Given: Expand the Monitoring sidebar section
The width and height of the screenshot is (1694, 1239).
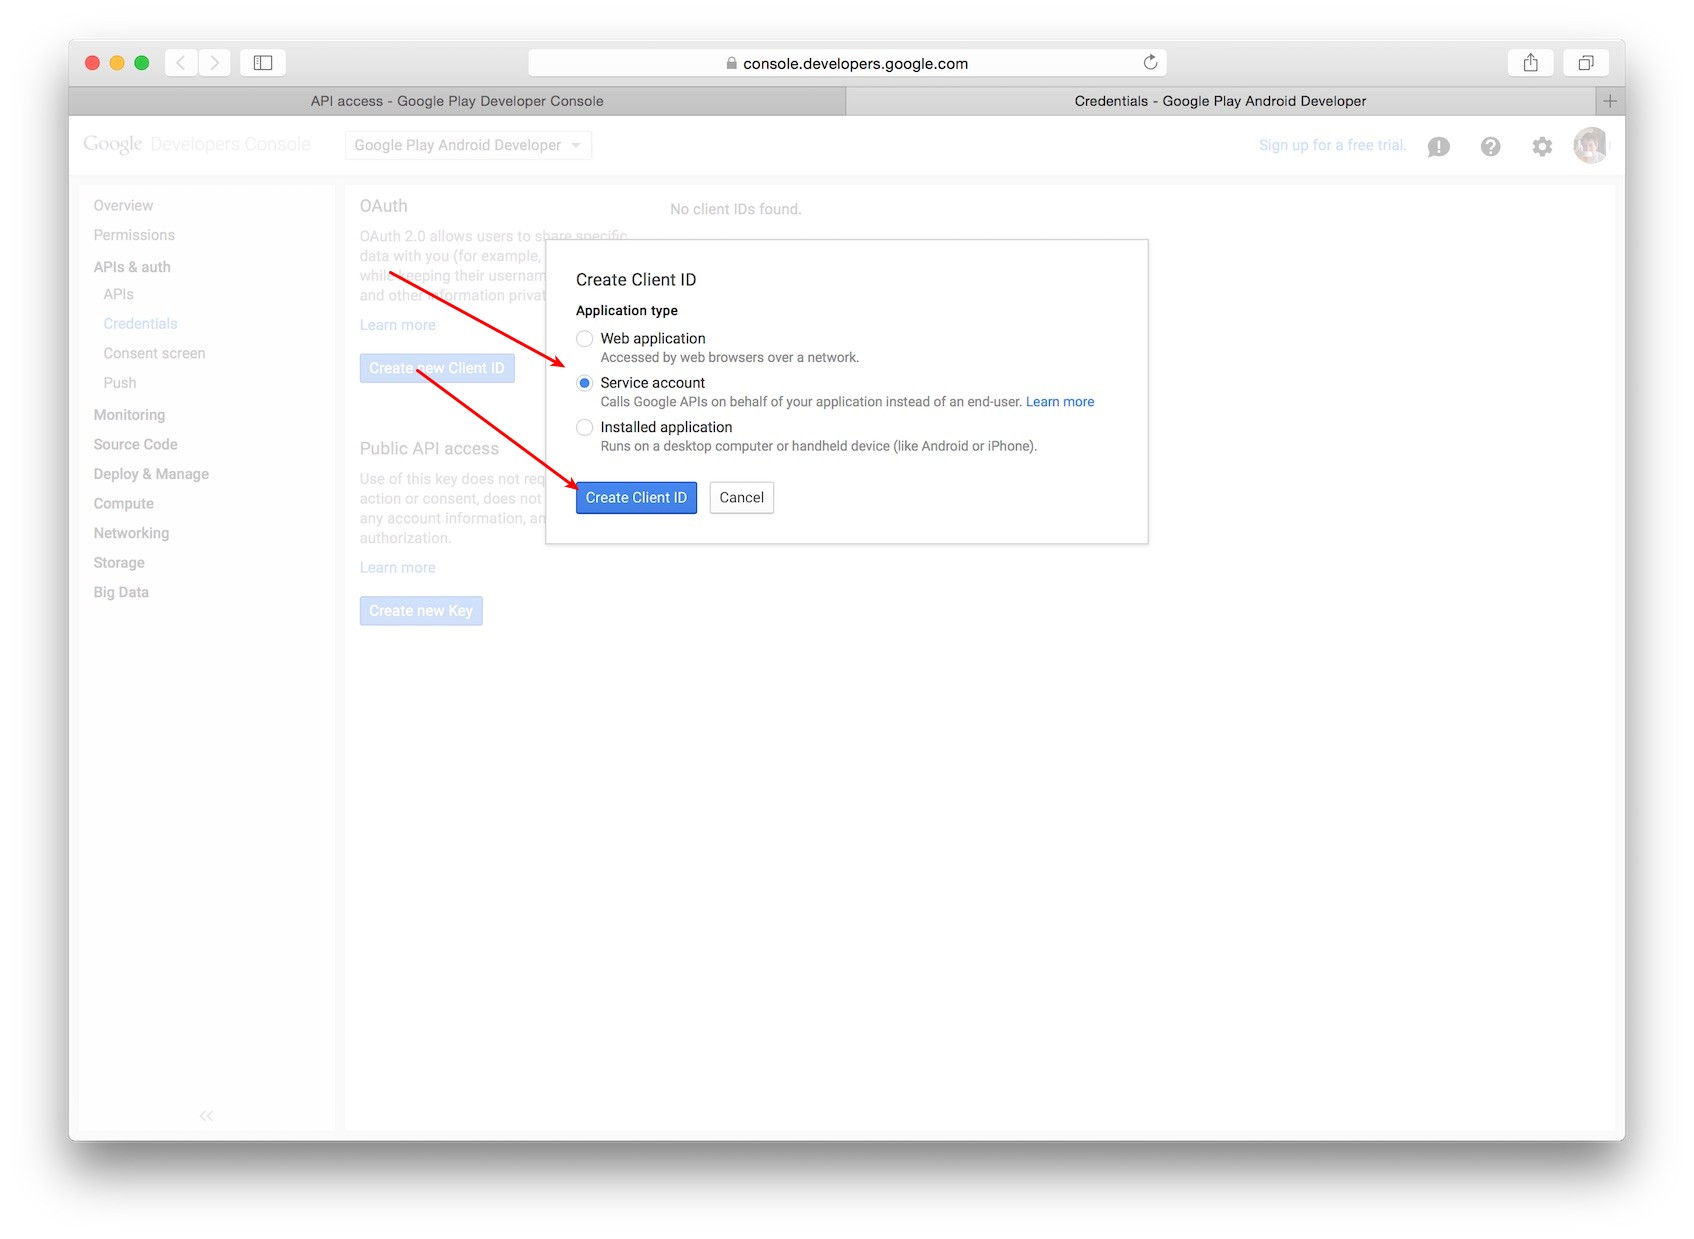Looking at the screenshot, I should click(x=129, y=415).
